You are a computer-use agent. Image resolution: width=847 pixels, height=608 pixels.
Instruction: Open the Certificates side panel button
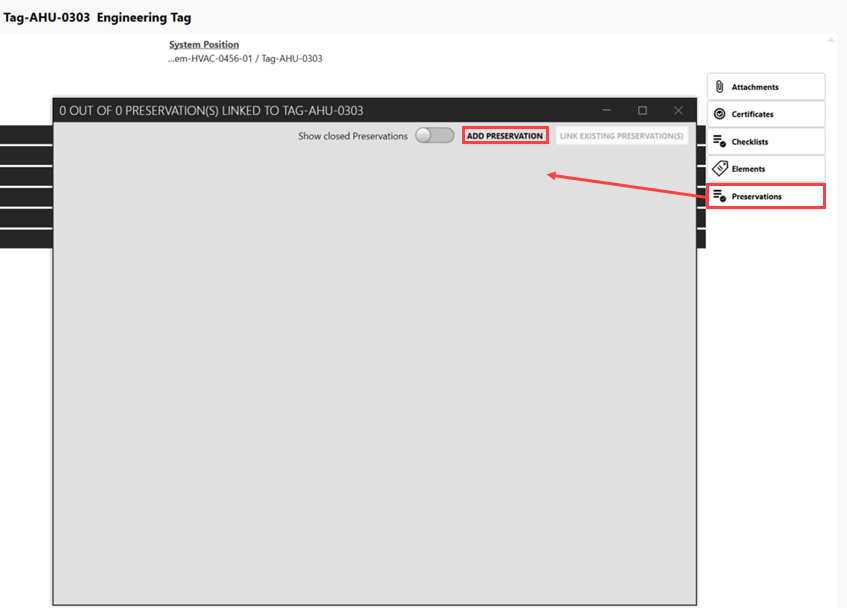pyautogui.click(x=766, y=114)
